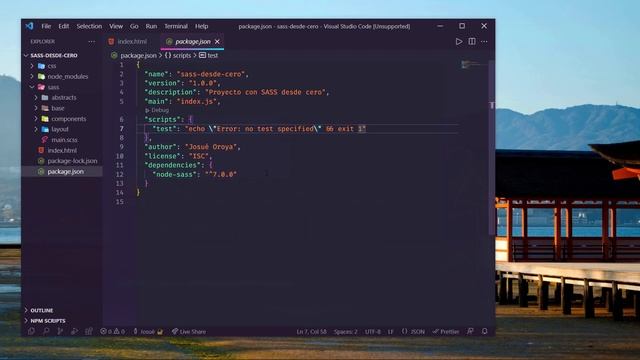Click line number 12 in the gutter

tap(120, 174)
